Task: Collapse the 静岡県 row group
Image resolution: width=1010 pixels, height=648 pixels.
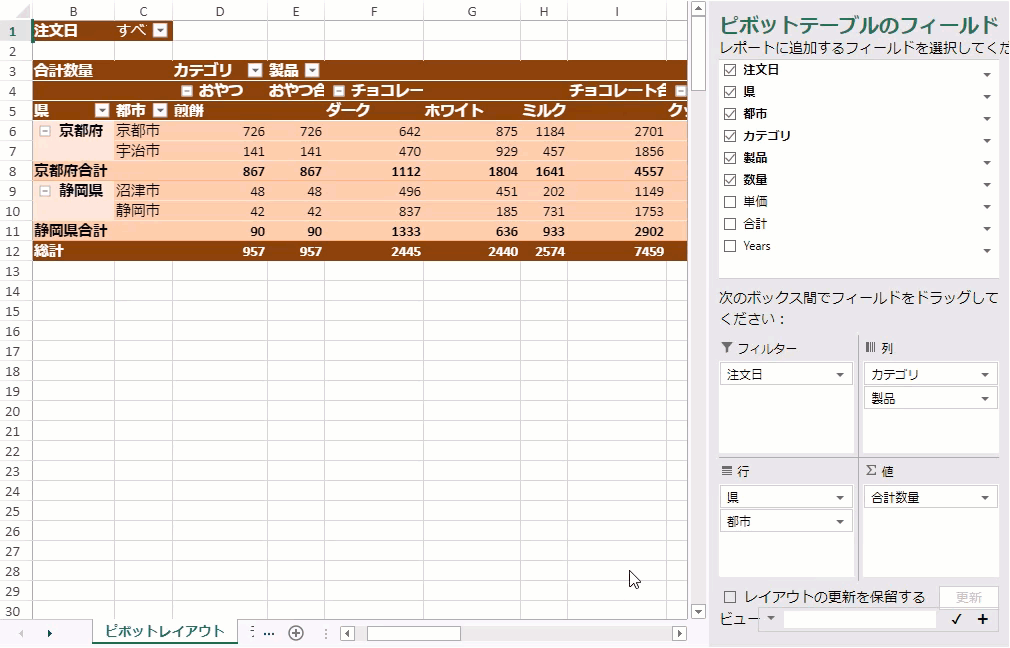Action: point(44,191)
